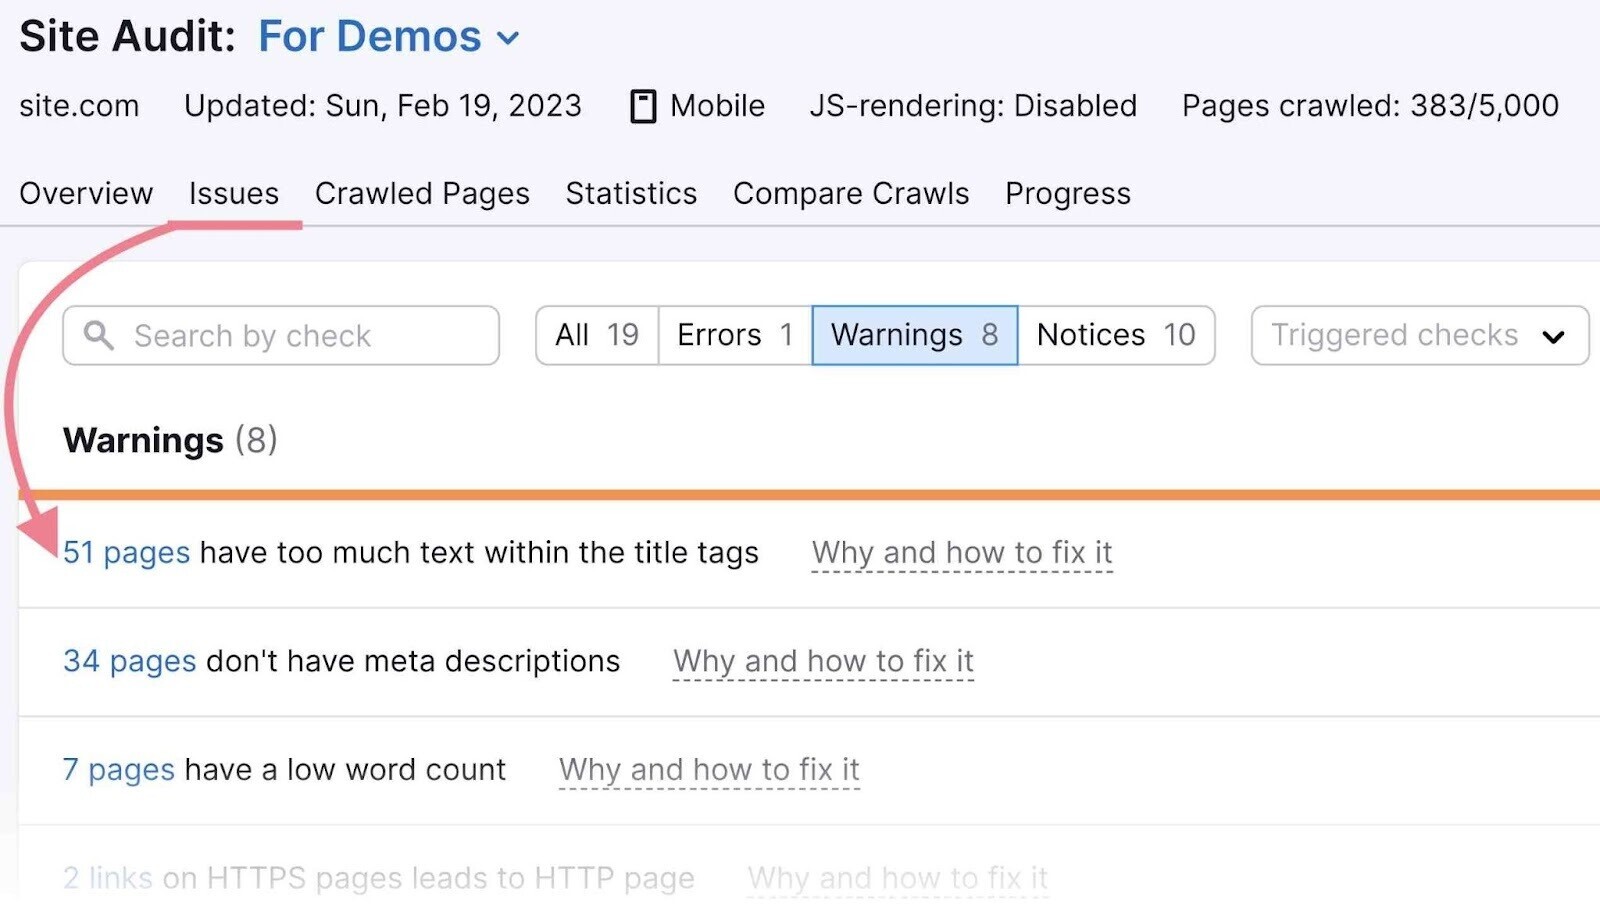This screenshot has width=1600, height=919.
Task: Open the 7 pages with low word count
Action: [118, 770]
